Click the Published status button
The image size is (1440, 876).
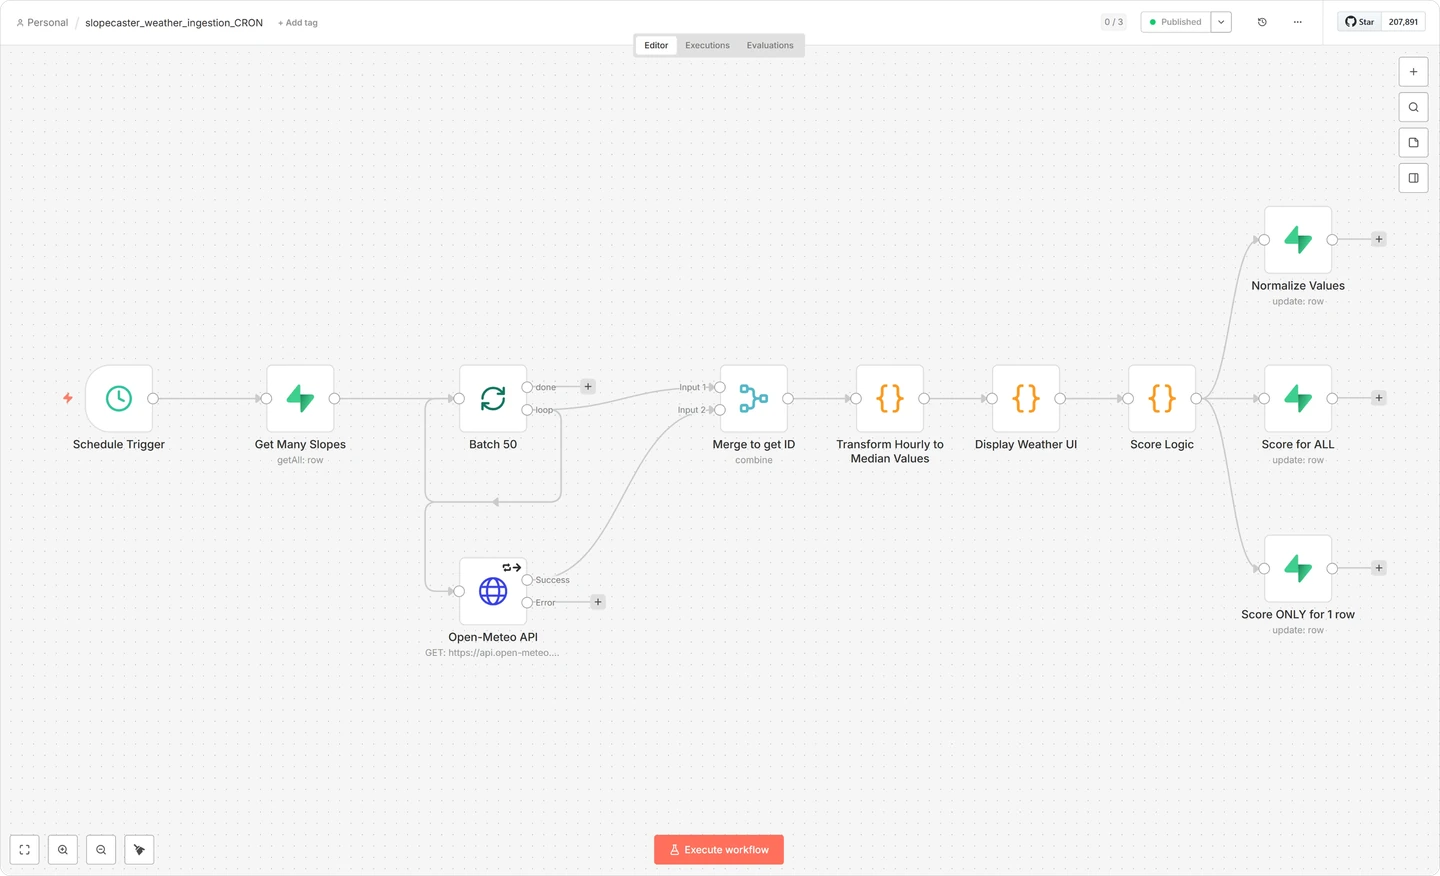pos(1175,22)
